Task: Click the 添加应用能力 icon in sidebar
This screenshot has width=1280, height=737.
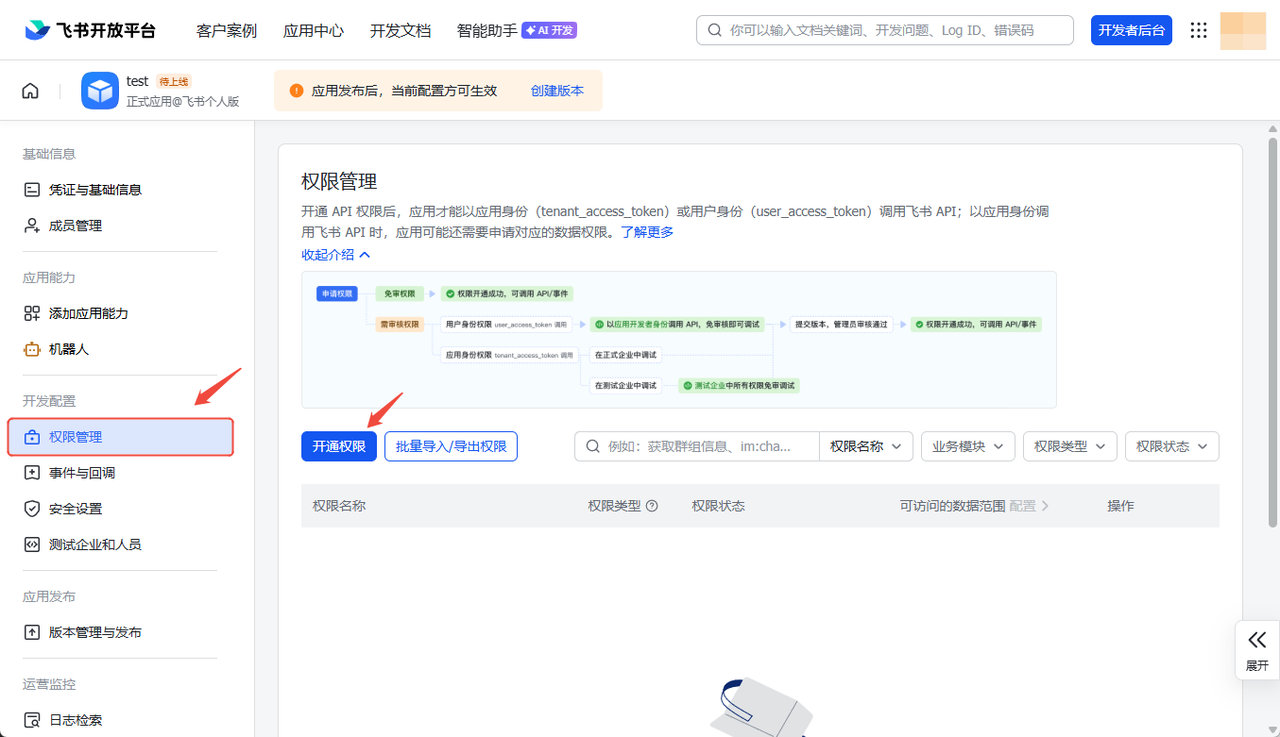Action: (32, 313)
